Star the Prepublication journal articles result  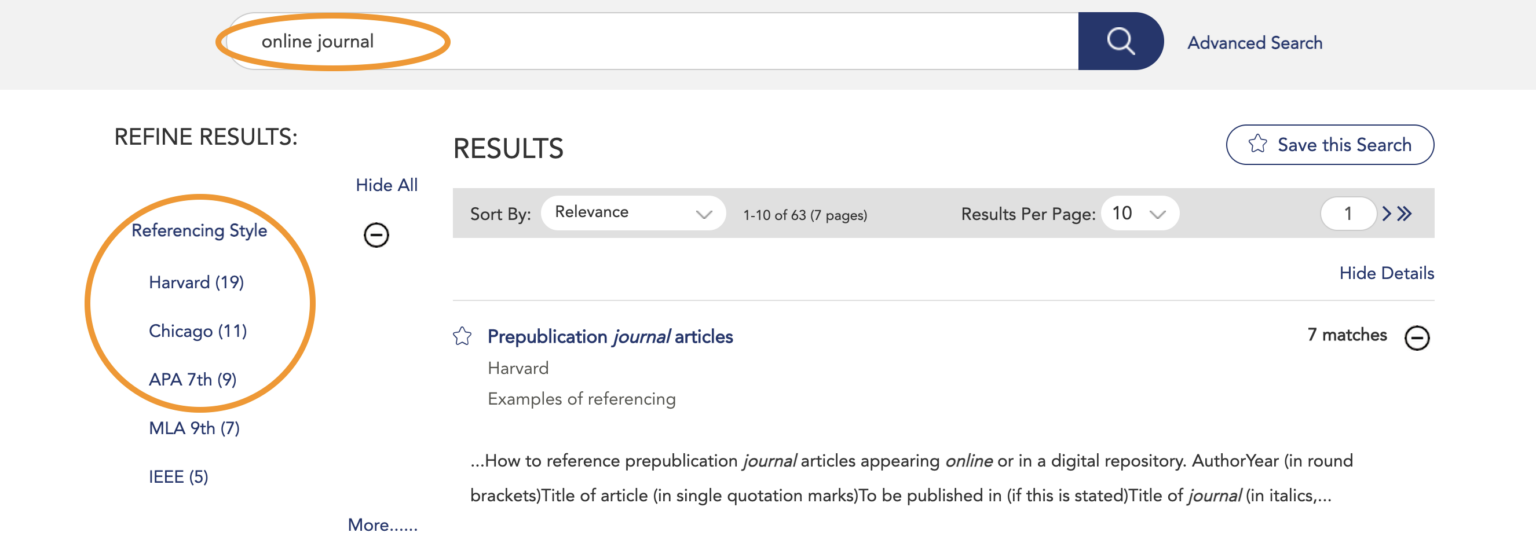click(462, 337)
